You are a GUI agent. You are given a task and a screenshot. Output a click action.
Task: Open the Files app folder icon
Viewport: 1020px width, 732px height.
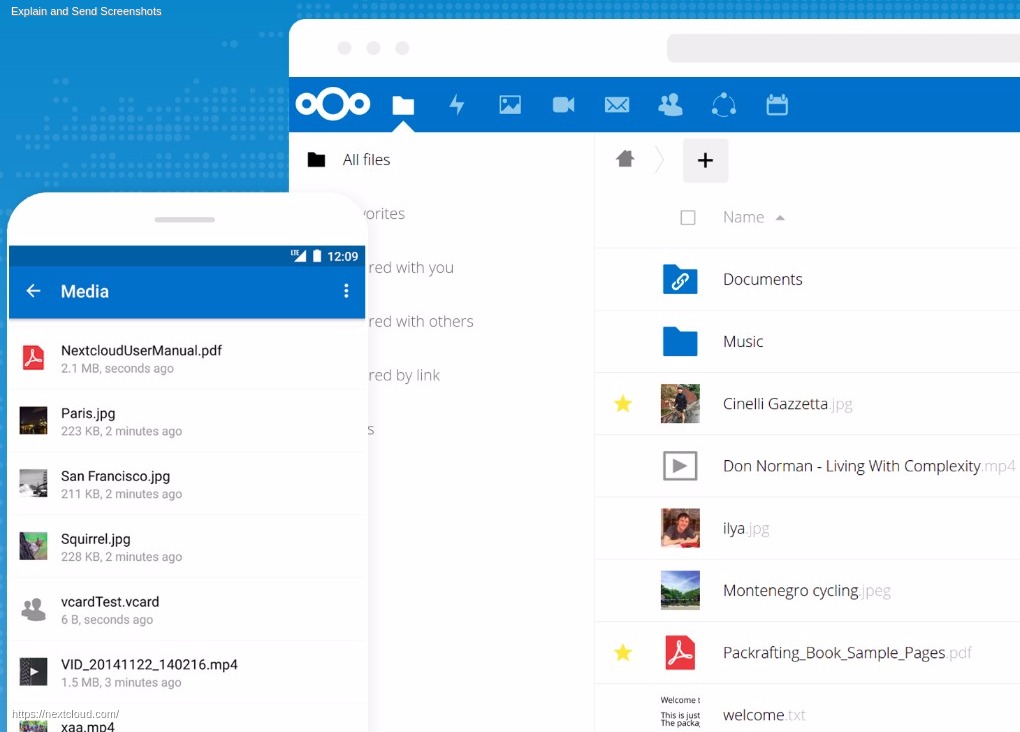[403, 105]
